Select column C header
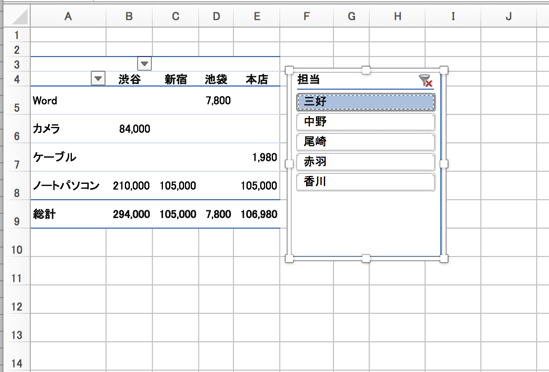 click(x=175, y=16)
